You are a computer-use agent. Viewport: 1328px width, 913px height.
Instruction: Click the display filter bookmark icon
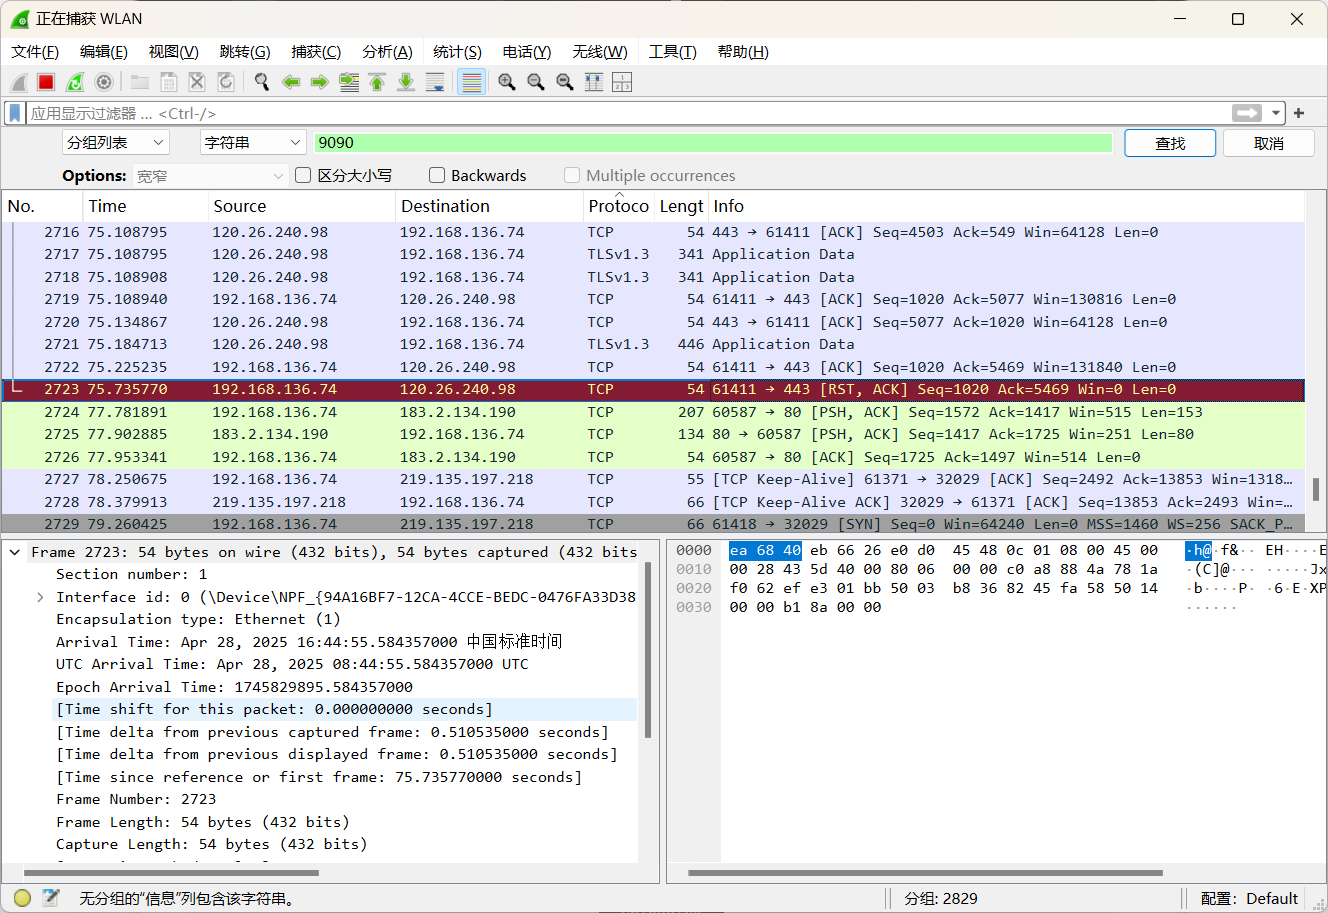14,113
